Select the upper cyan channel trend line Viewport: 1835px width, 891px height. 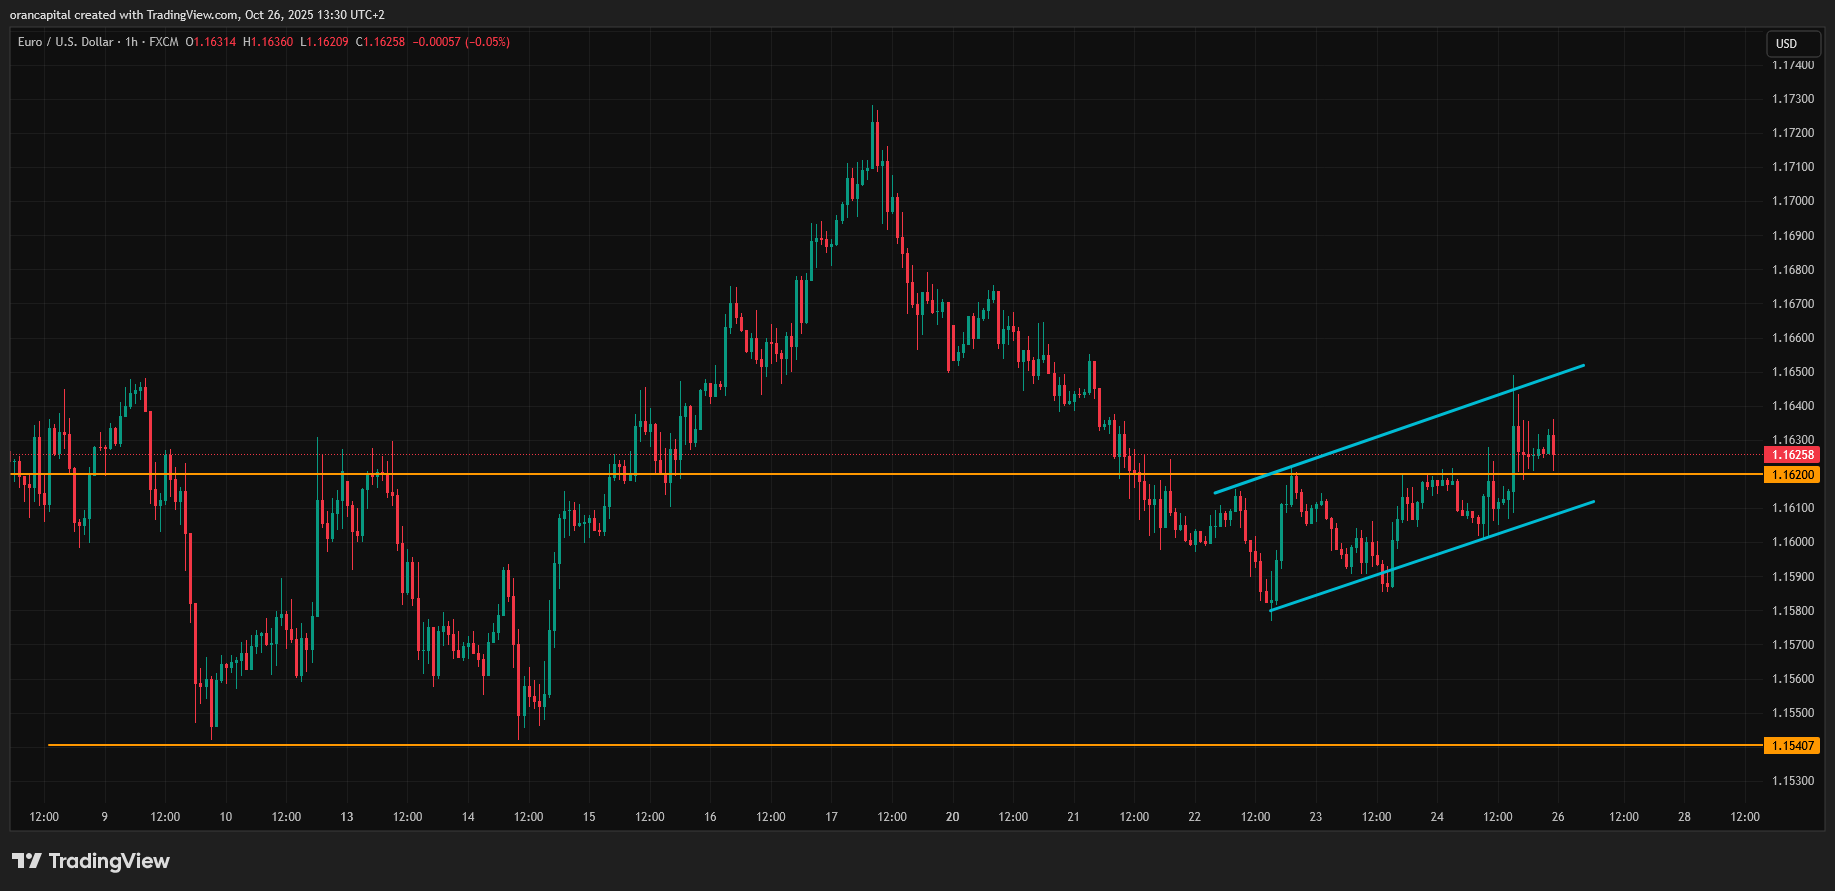point(1400,429)
